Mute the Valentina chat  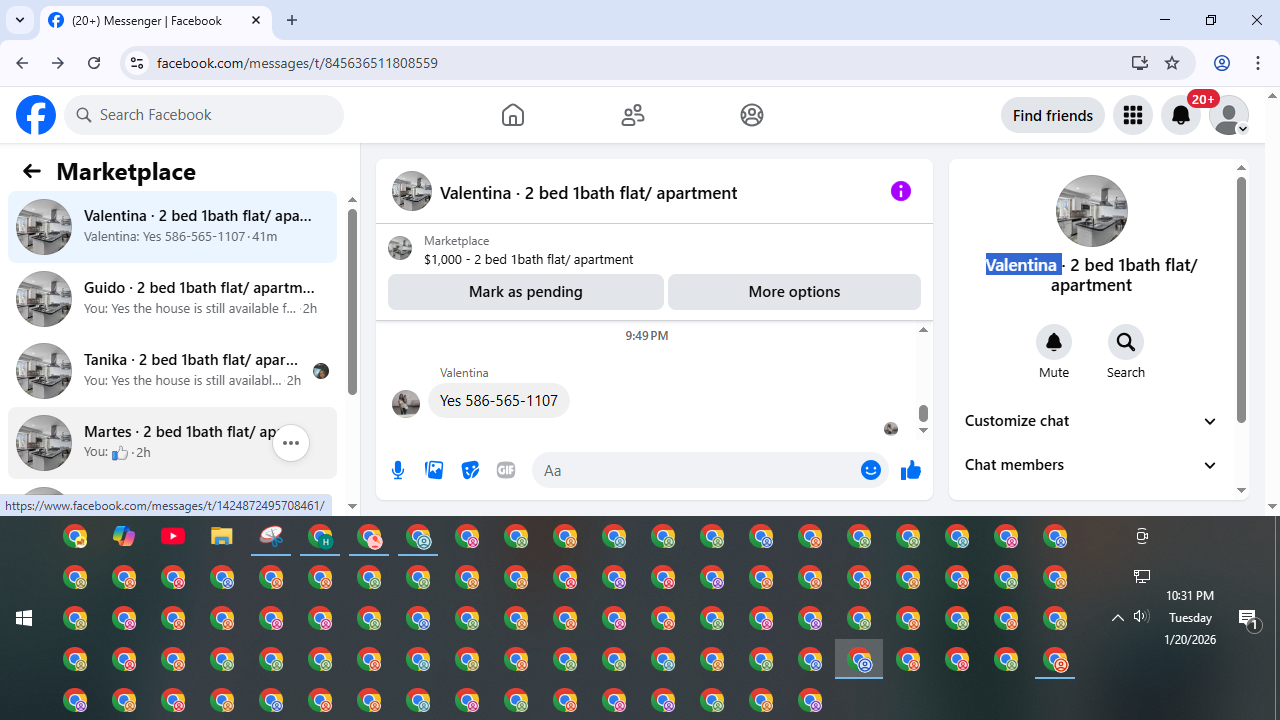tap(1054, 342)
